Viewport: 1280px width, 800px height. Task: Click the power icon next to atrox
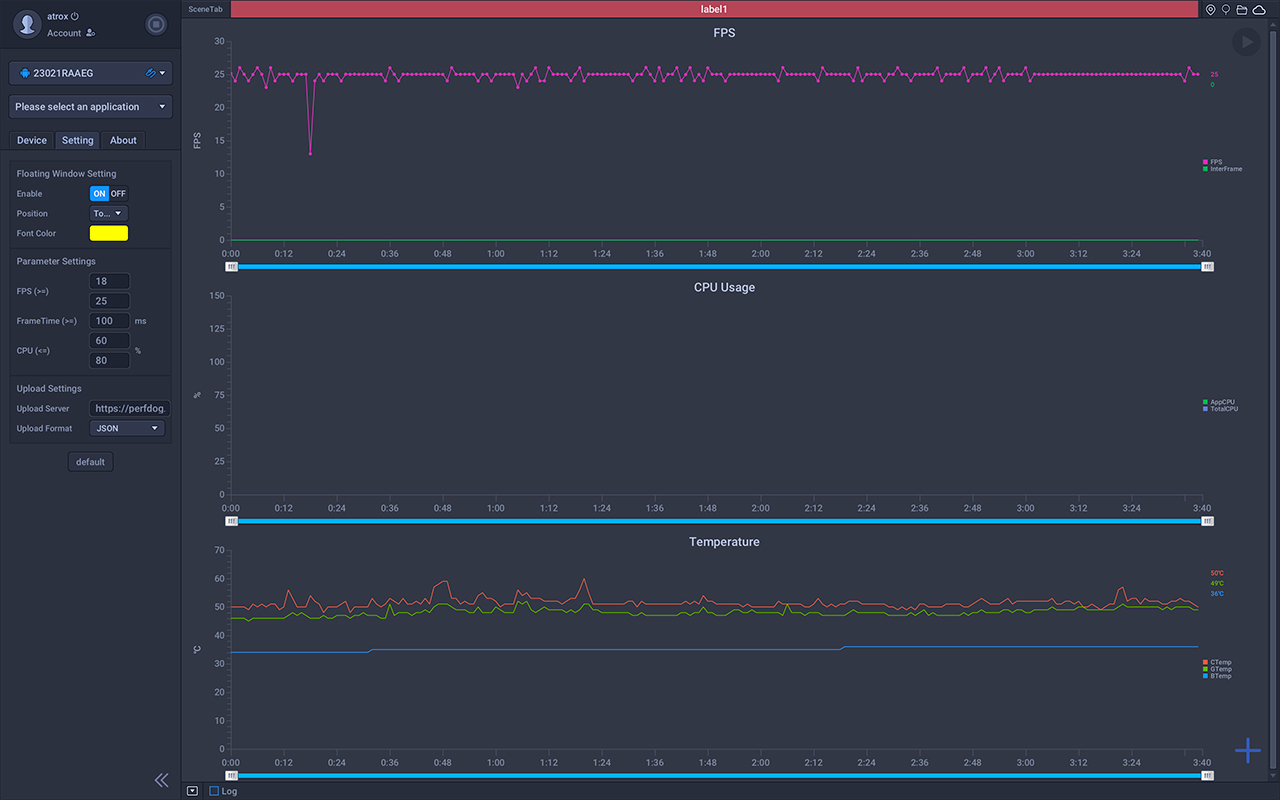[76, 16]
